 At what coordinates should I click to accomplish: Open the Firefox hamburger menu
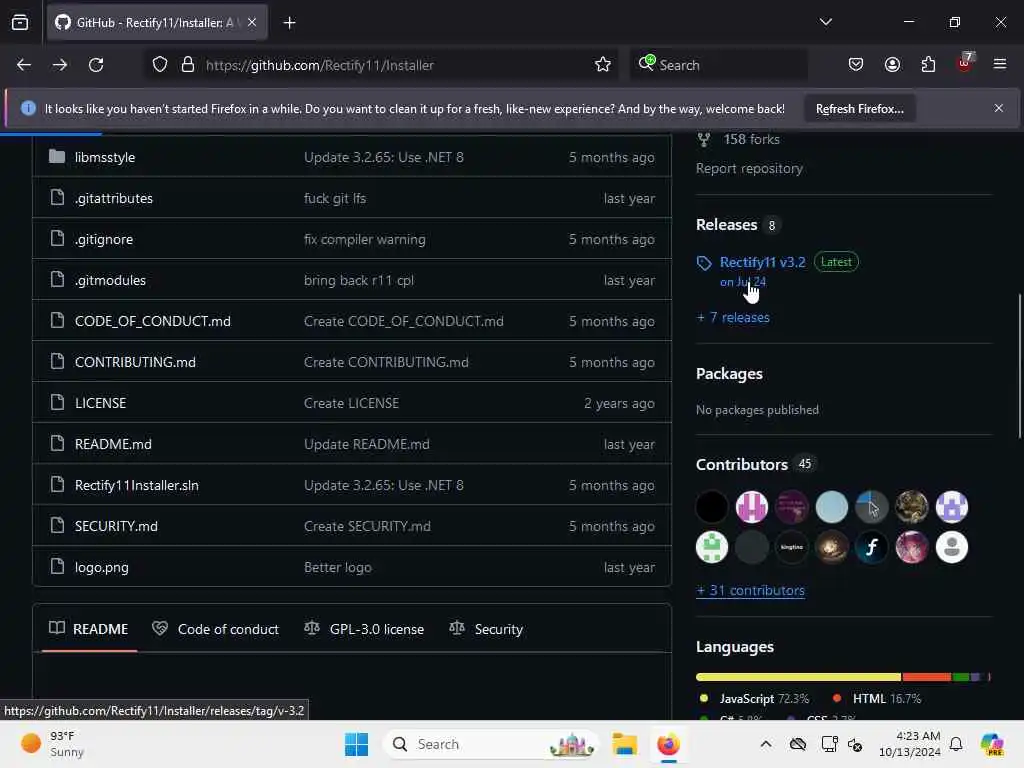[1000, 65]
